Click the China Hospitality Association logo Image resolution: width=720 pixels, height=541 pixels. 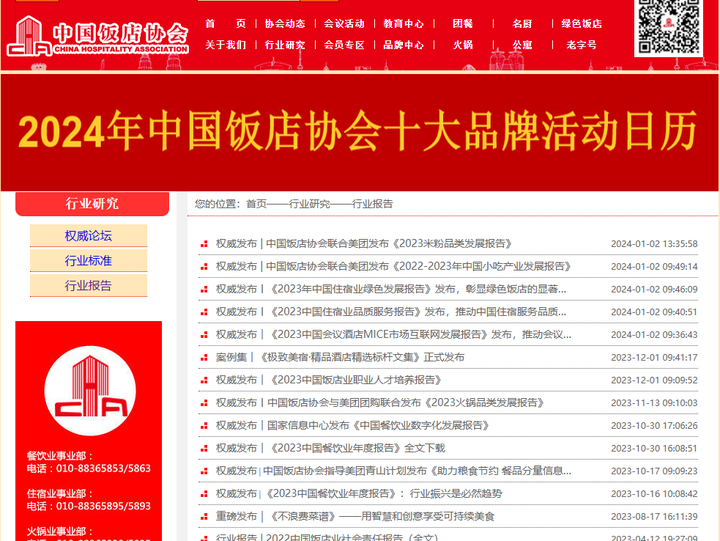point(98,36)
